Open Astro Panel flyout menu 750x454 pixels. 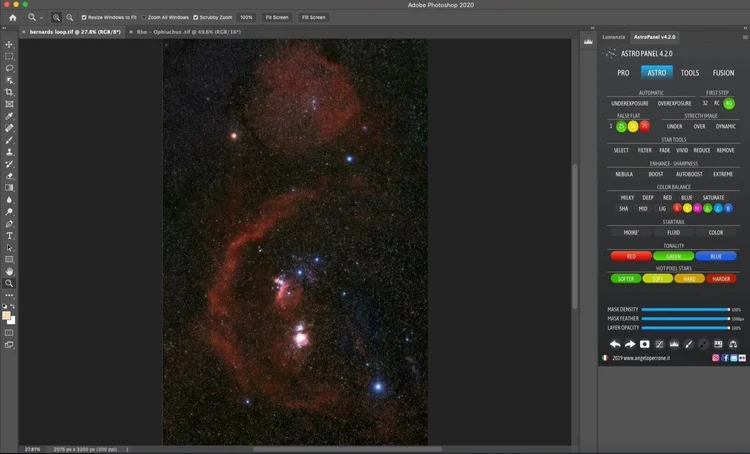click(745, 37)
